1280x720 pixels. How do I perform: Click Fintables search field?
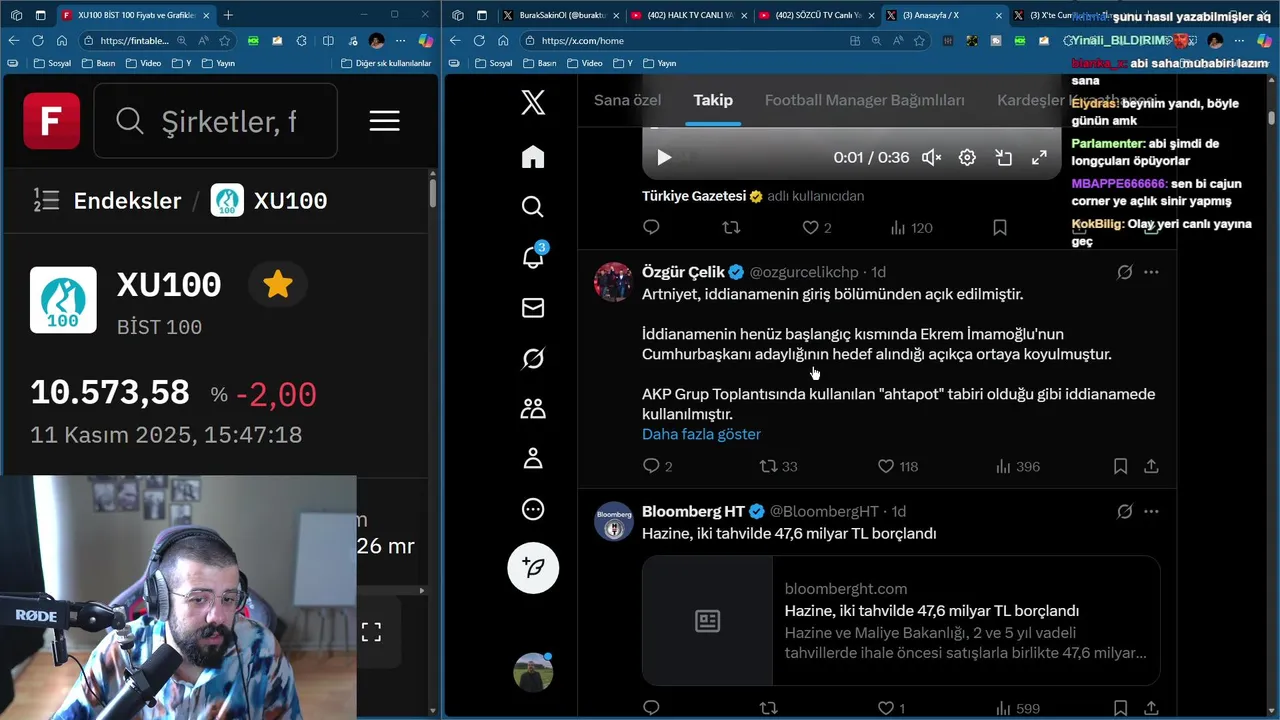coord(216,121)
